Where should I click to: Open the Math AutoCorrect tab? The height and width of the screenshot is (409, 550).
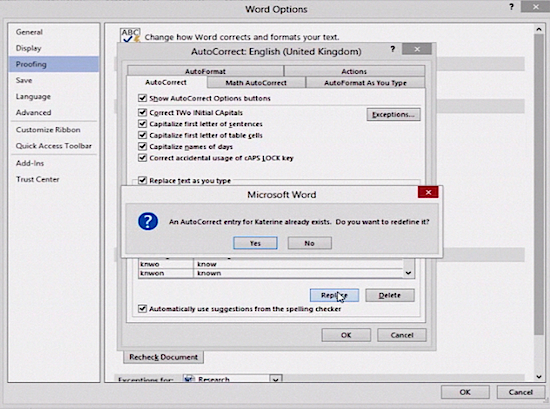click(256, 83)
